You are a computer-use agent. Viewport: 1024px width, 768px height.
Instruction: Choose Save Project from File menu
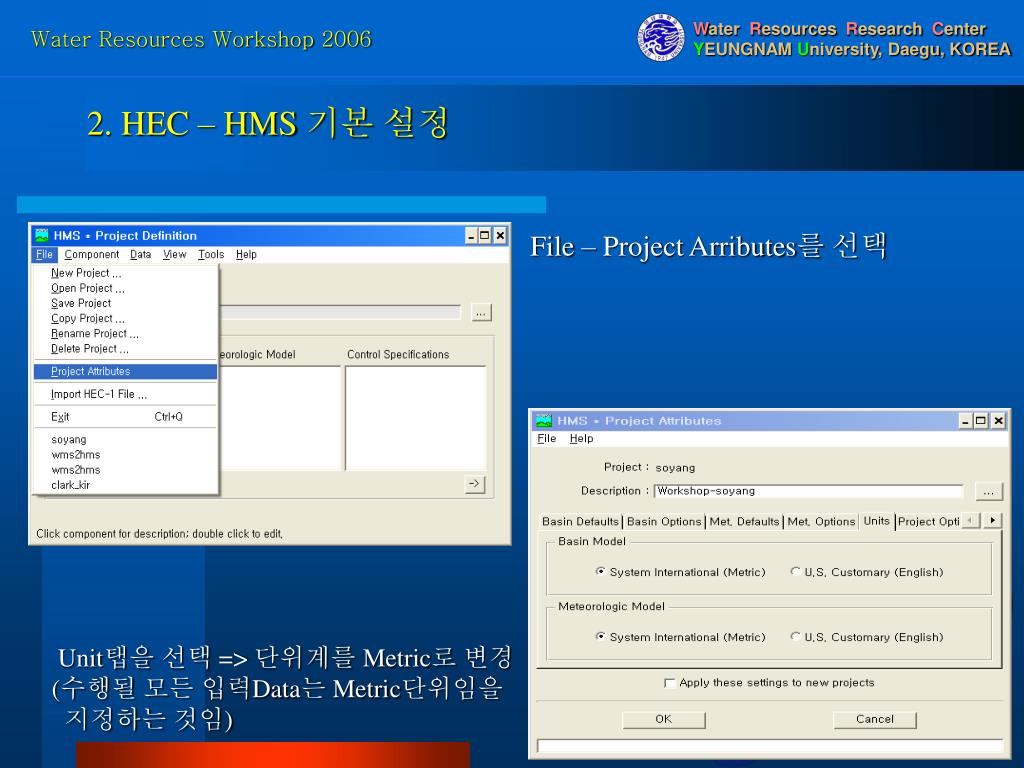tap(125, 303)
